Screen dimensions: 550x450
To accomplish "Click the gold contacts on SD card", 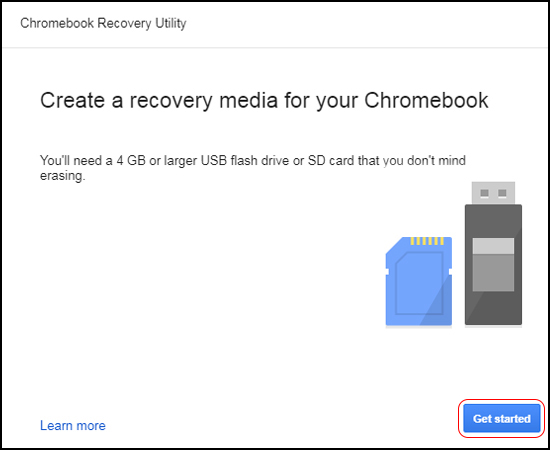I will pyautogui.click(x=427, y=241).
